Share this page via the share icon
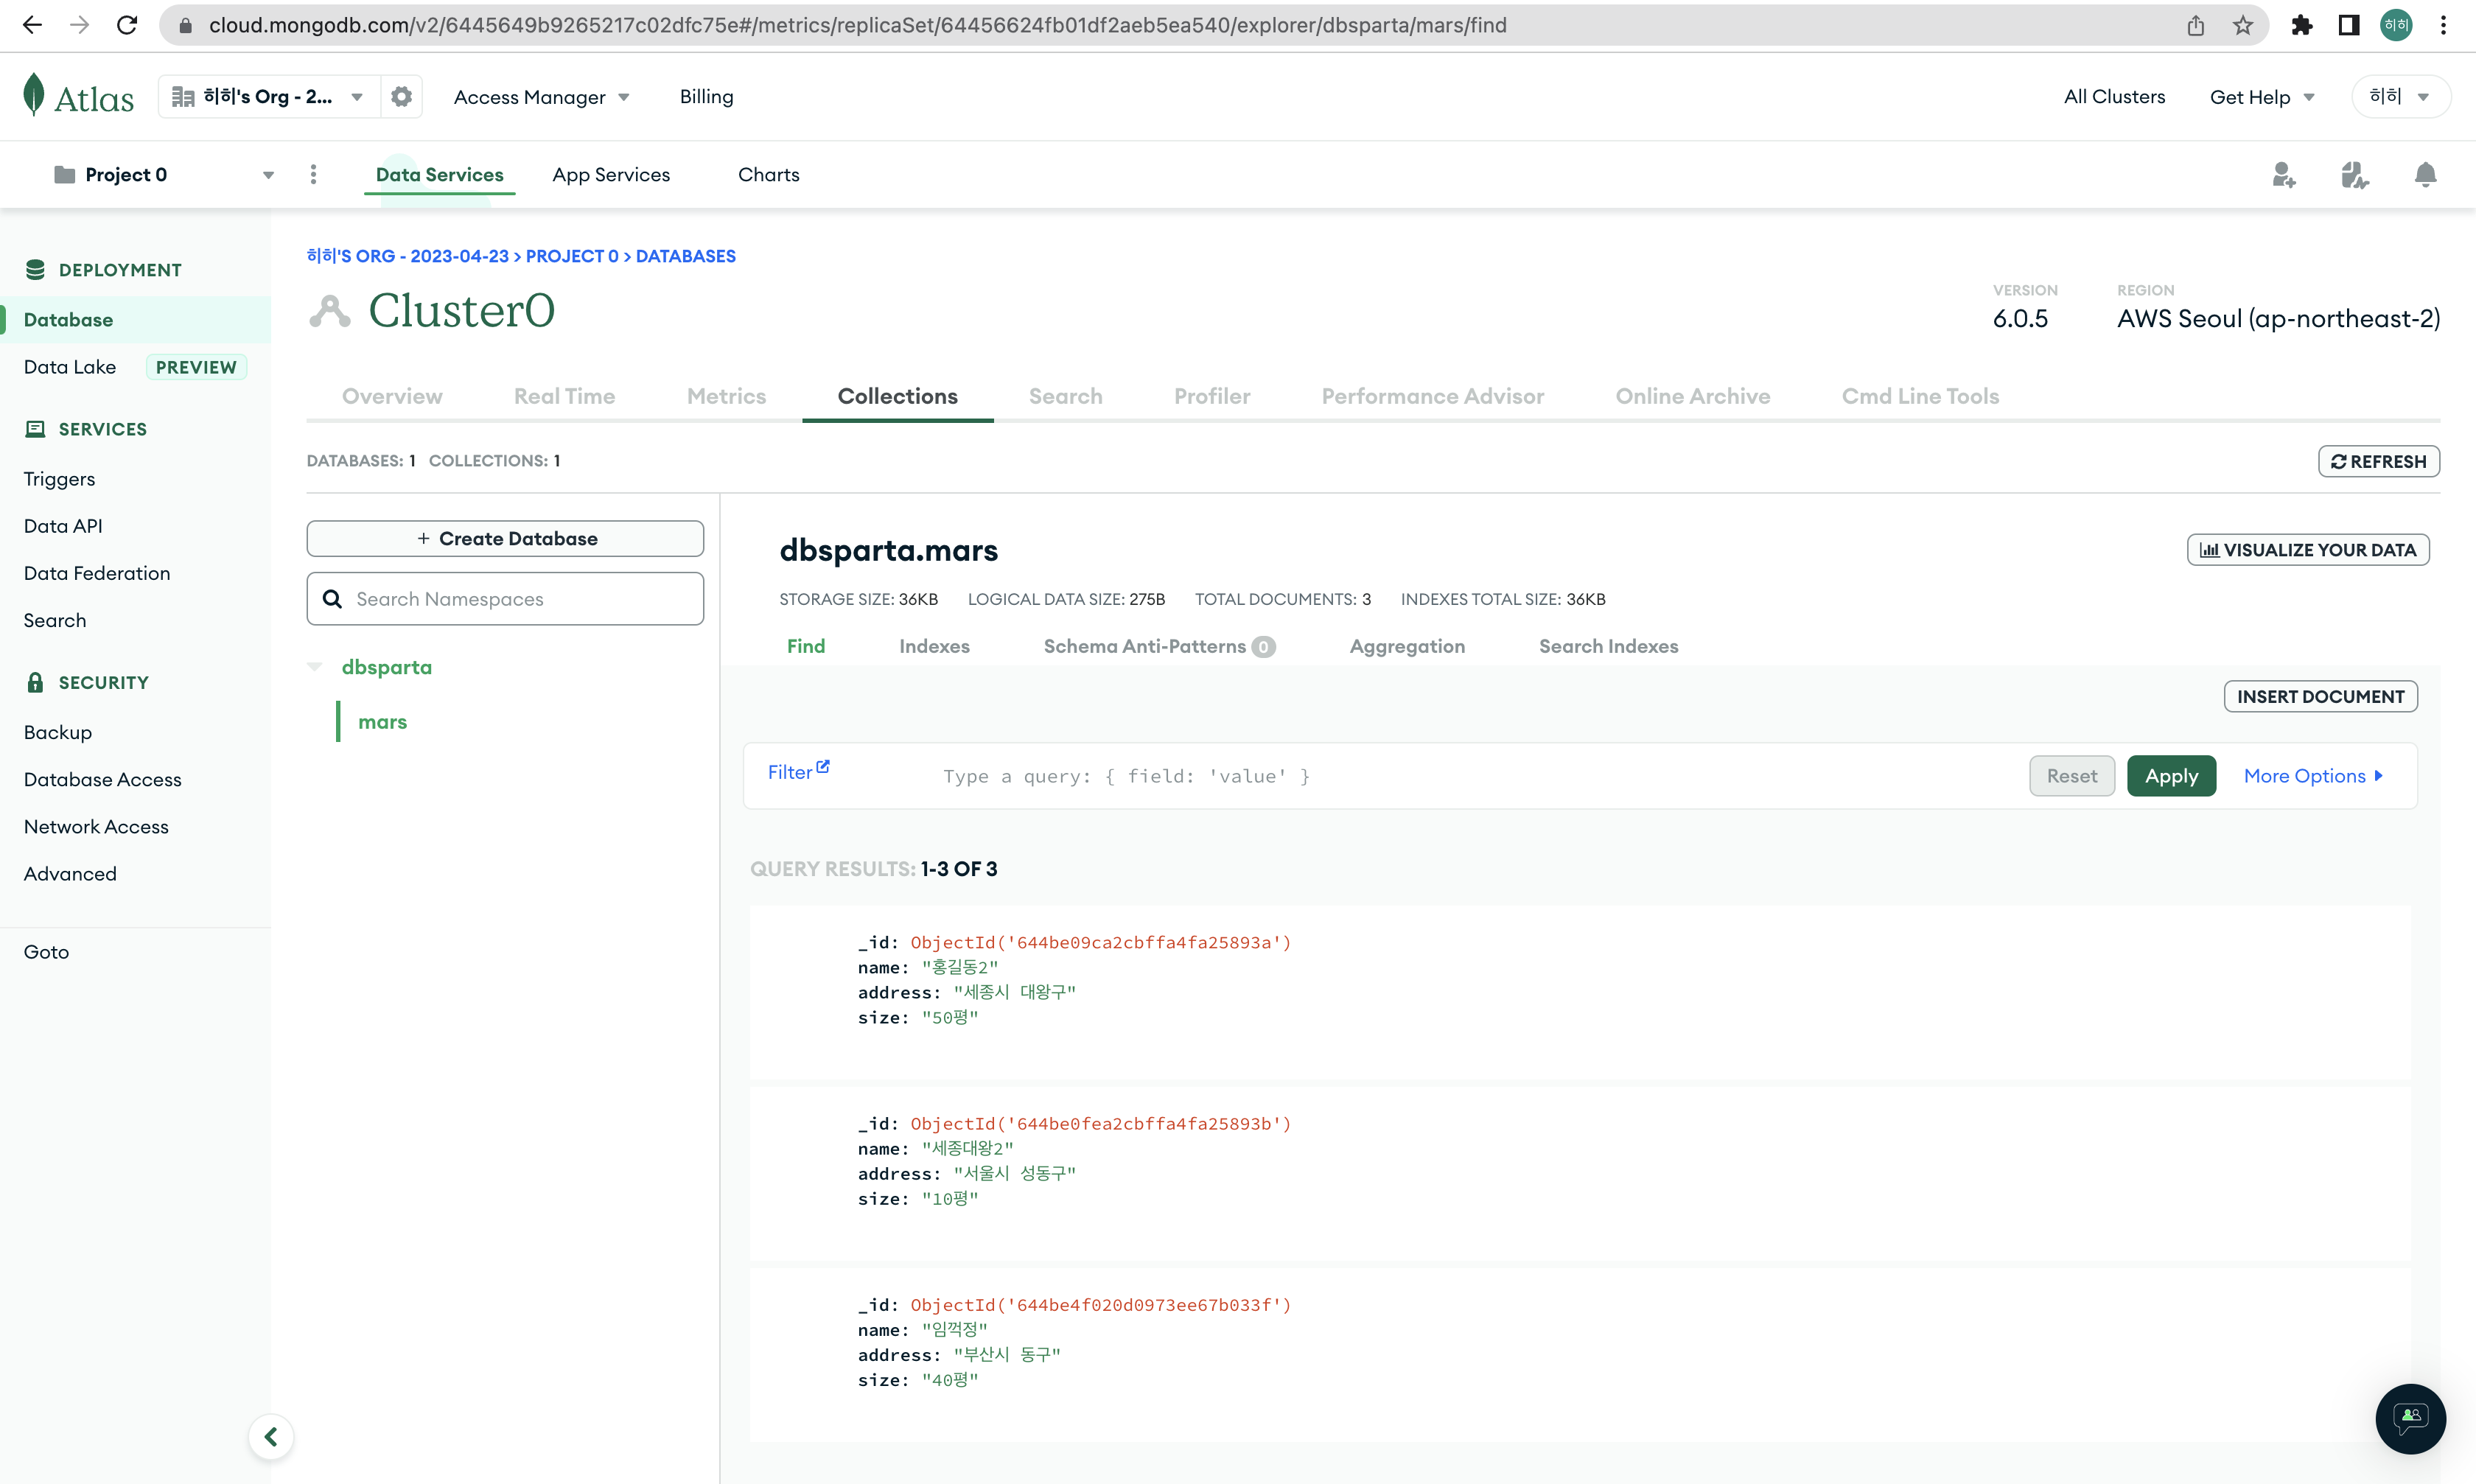Image resolution: width=2476 pixels, height=1484 pixels. [2195, 25]
